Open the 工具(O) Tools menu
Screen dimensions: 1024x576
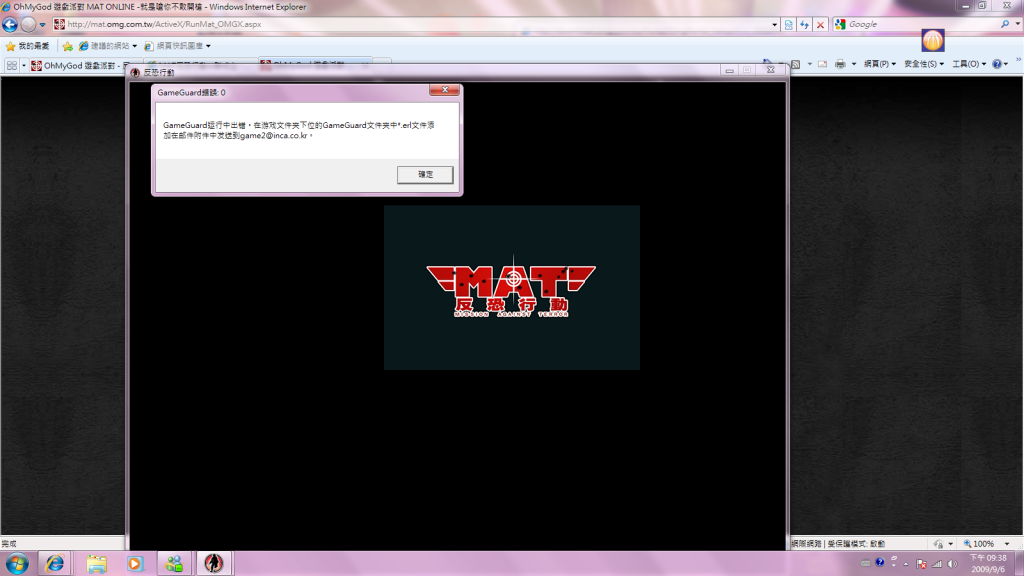(x=968, y=64)
